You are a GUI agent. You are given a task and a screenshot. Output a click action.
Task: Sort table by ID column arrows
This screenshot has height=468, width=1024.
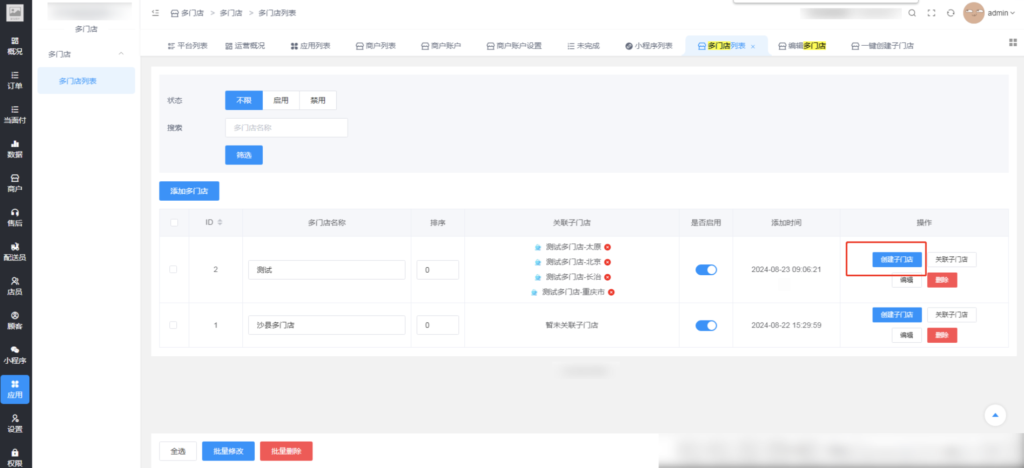click(x=219, y=223)
